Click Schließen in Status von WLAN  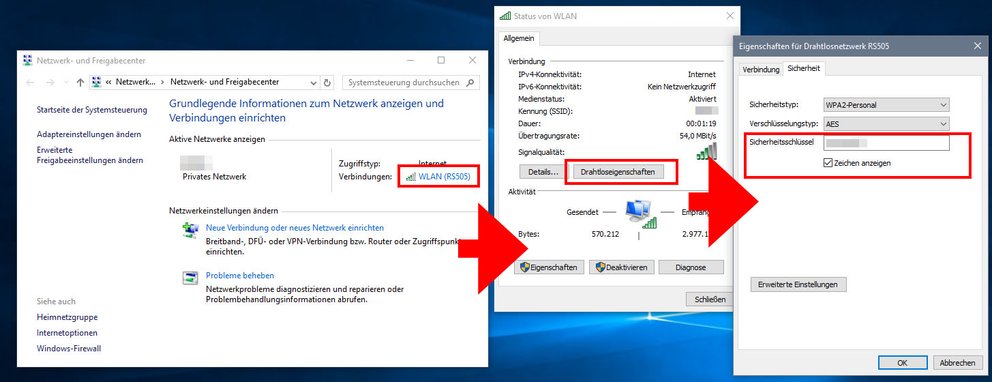[710, 299]
